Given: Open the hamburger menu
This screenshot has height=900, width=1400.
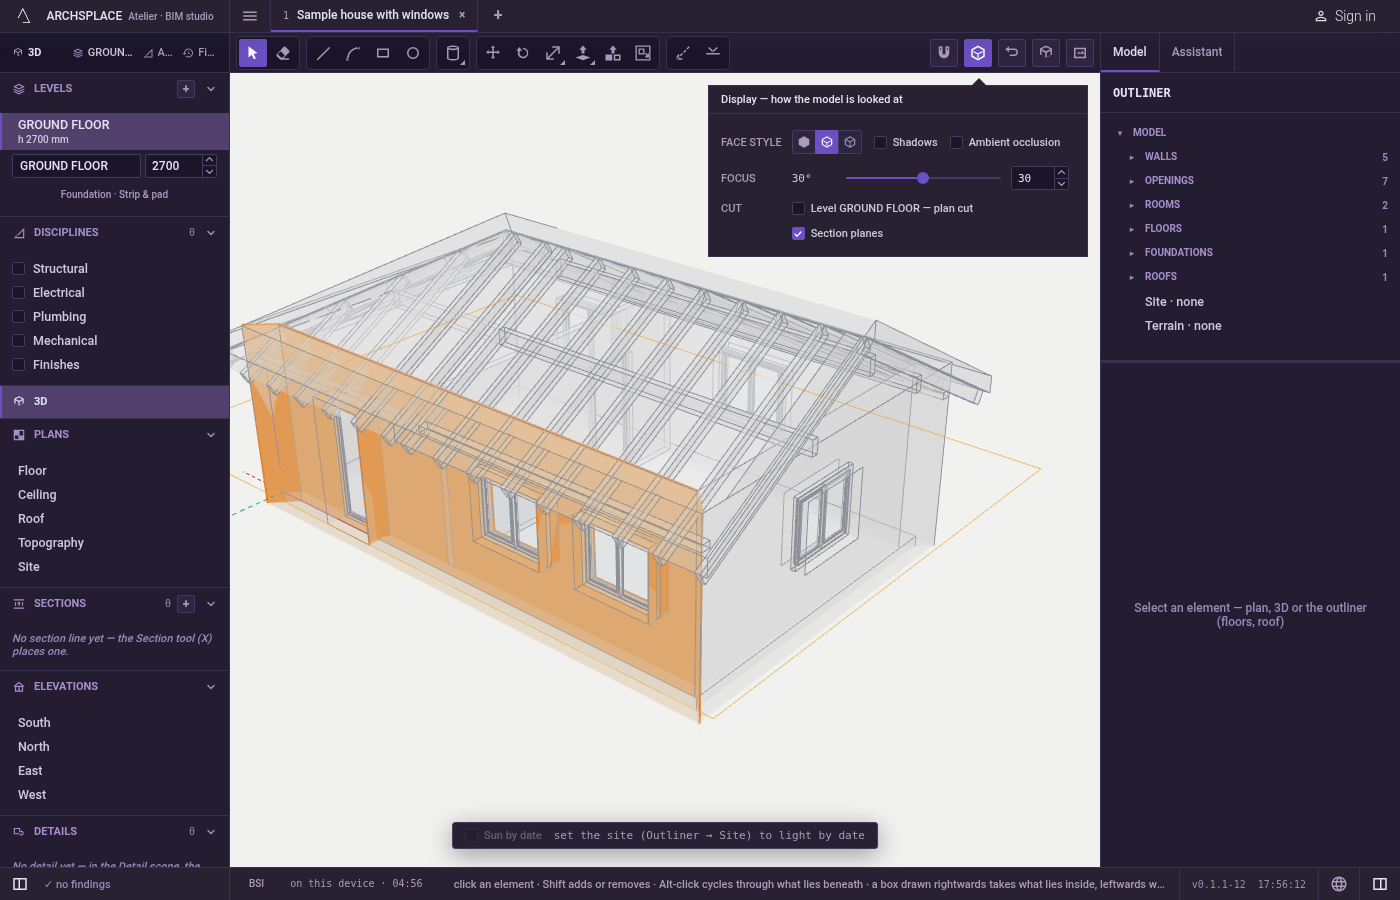Looking at the screenshot, I should pos(250,16).
